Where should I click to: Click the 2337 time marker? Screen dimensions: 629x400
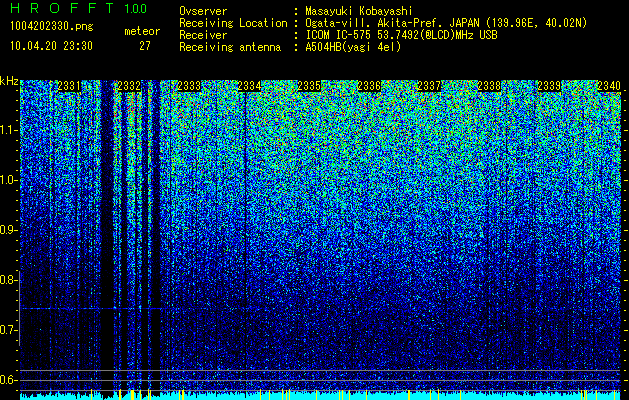point(429,86)
